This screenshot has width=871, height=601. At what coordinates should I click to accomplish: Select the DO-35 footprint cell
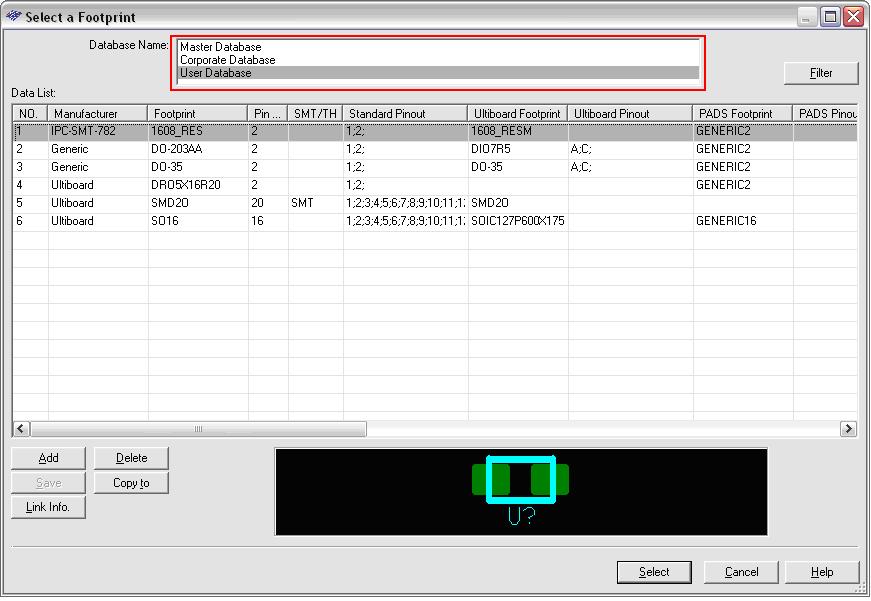[198, 167]
